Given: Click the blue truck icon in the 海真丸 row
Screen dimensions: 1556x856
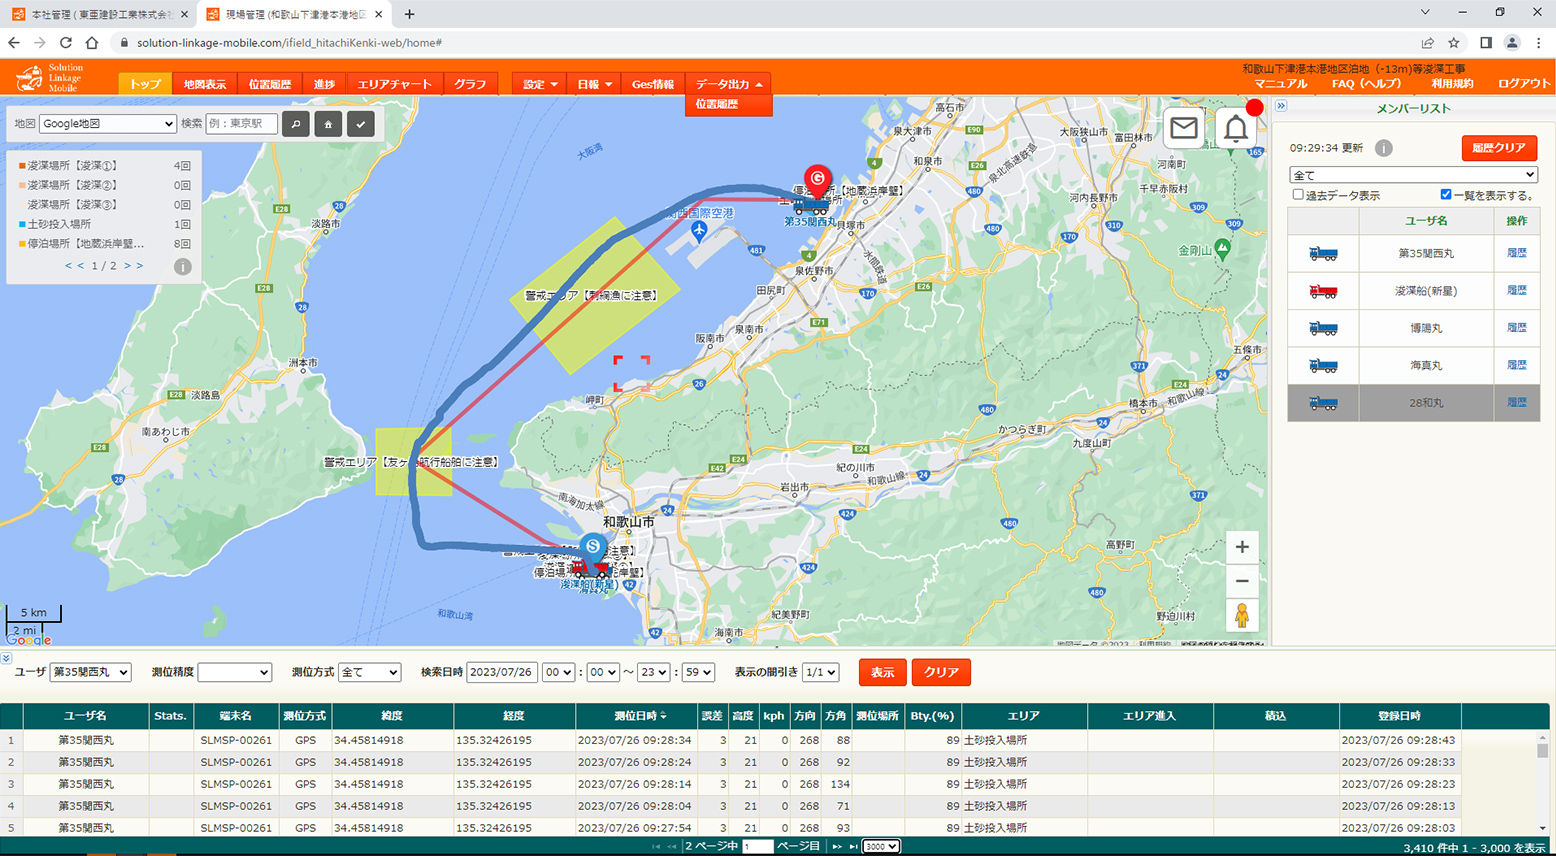Looking at the screenshot, I should tap(1323, 365).
